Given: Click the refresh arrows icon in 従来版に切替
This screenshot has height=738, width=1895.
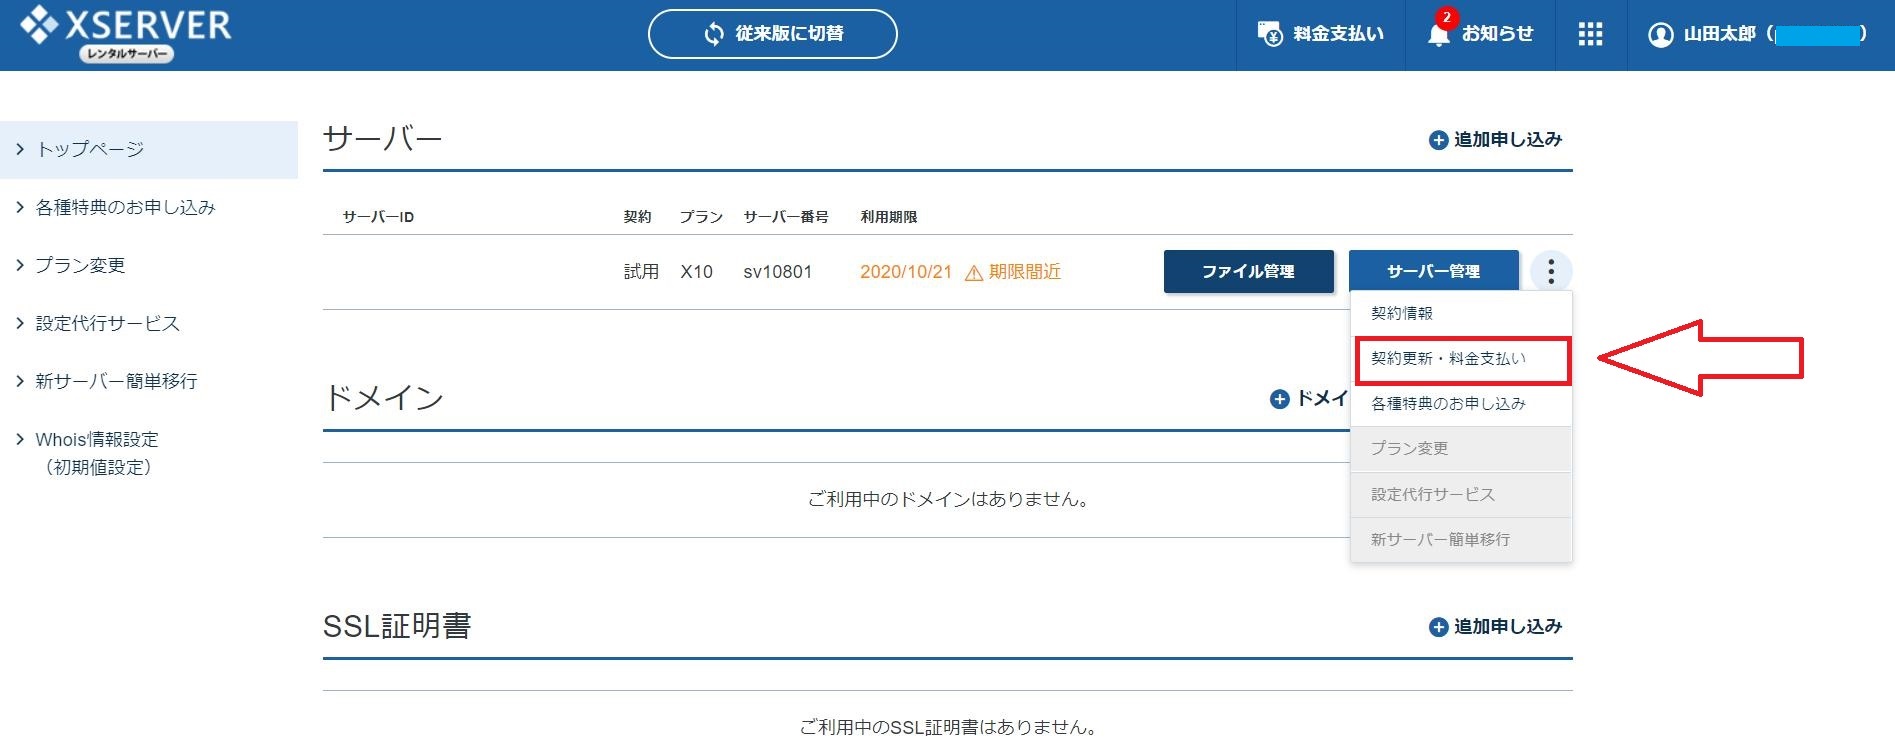Looking at the screenshot, I should [x=714, y=34].
